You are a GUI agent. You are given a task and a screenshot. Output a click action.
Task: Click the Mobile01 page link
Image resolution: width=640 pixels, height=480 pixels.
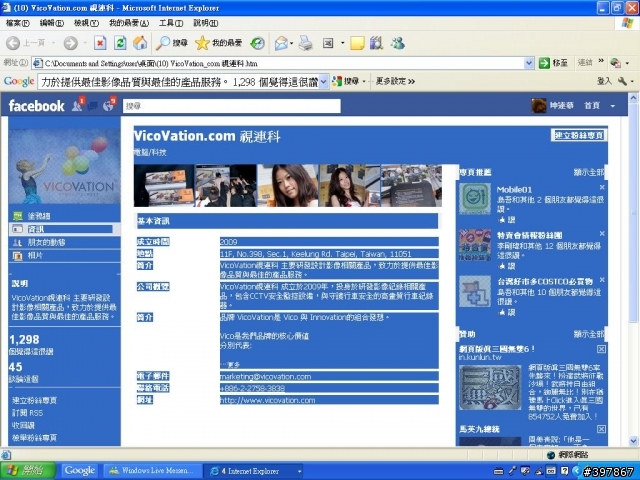(x=514, y=189)
